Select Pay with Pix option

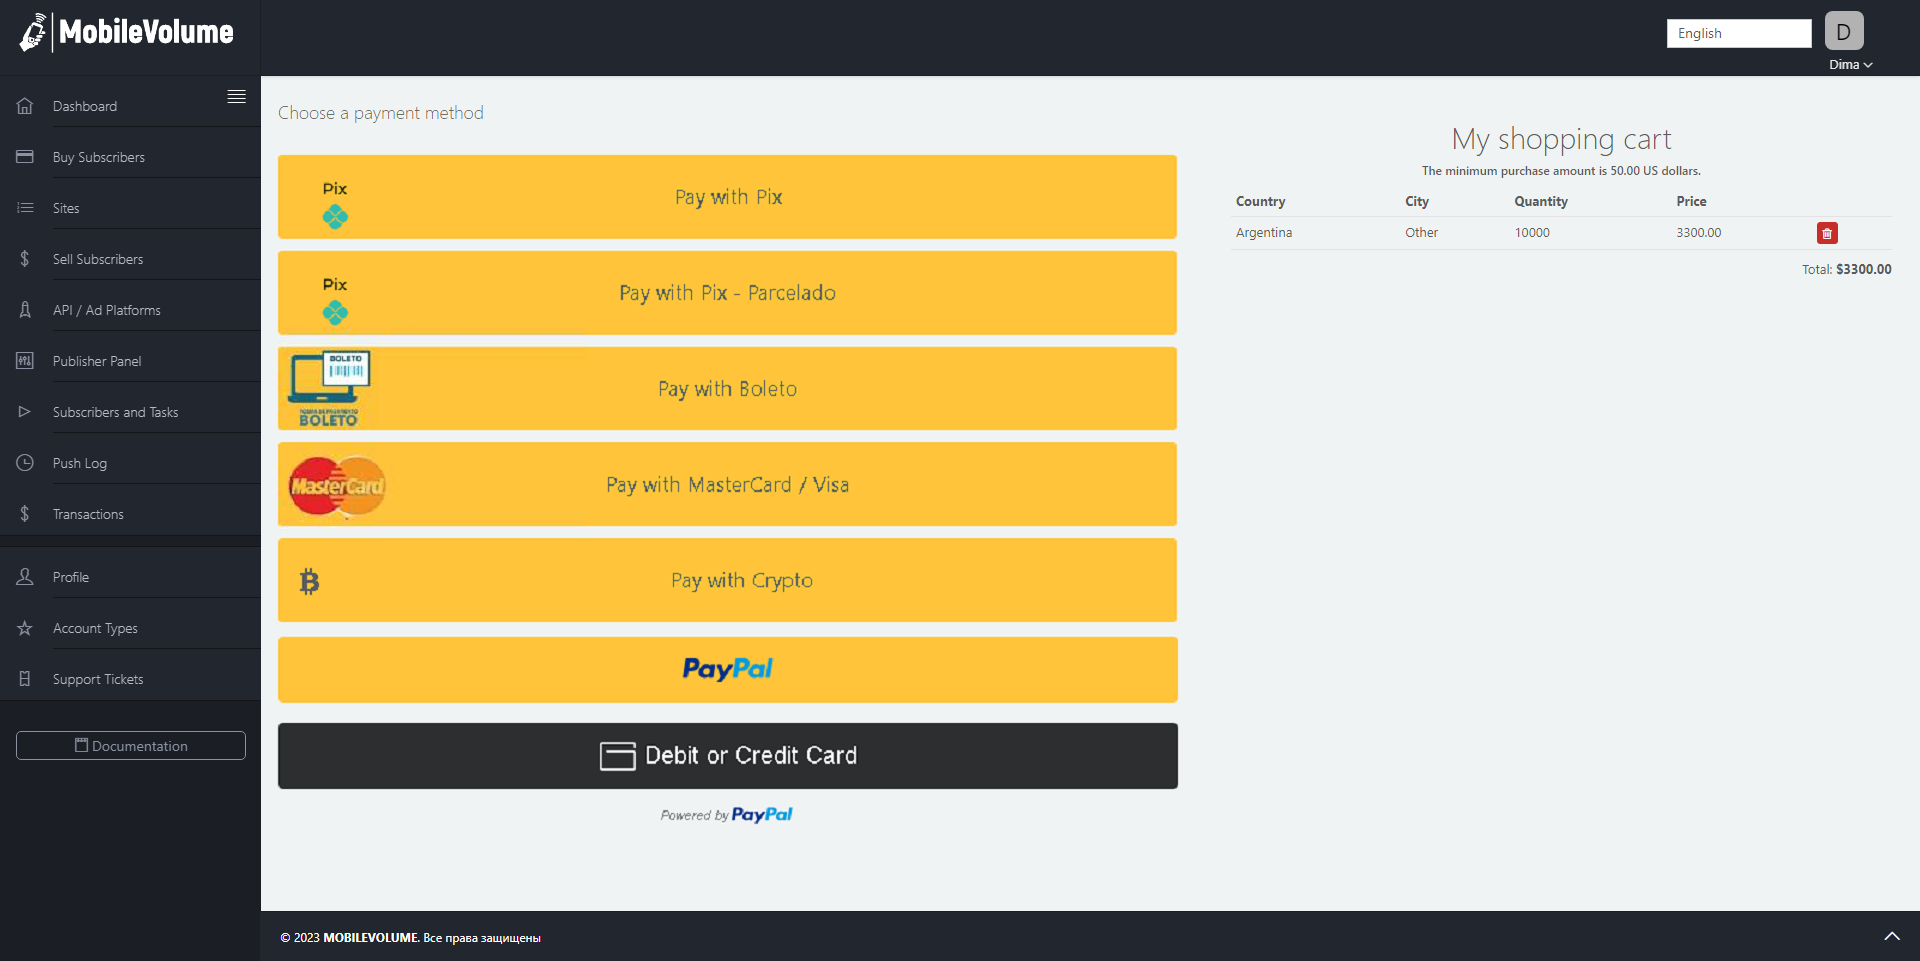(x=727, y=197)
